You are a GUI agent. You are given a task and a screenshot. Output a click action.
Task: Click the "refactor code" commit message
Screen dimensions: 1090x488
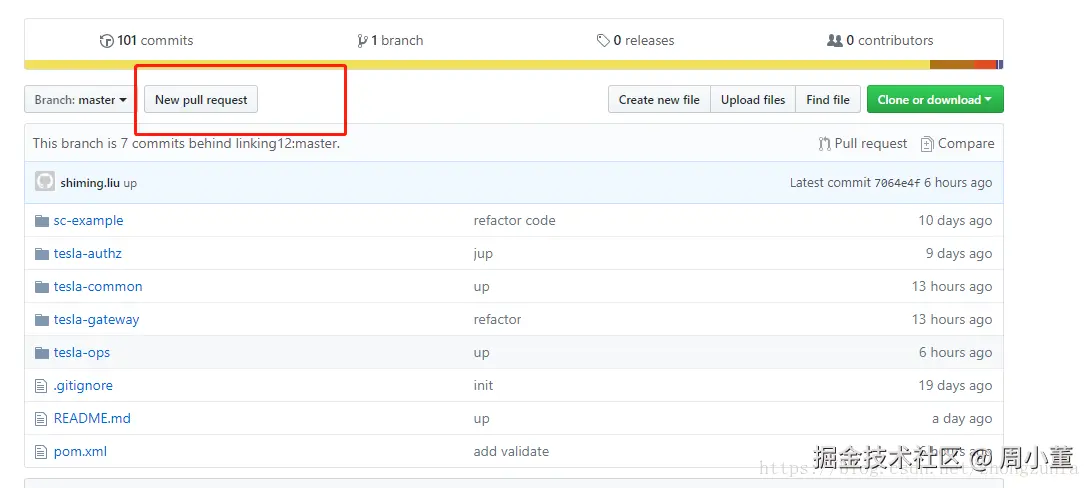(x=514, y=220)
